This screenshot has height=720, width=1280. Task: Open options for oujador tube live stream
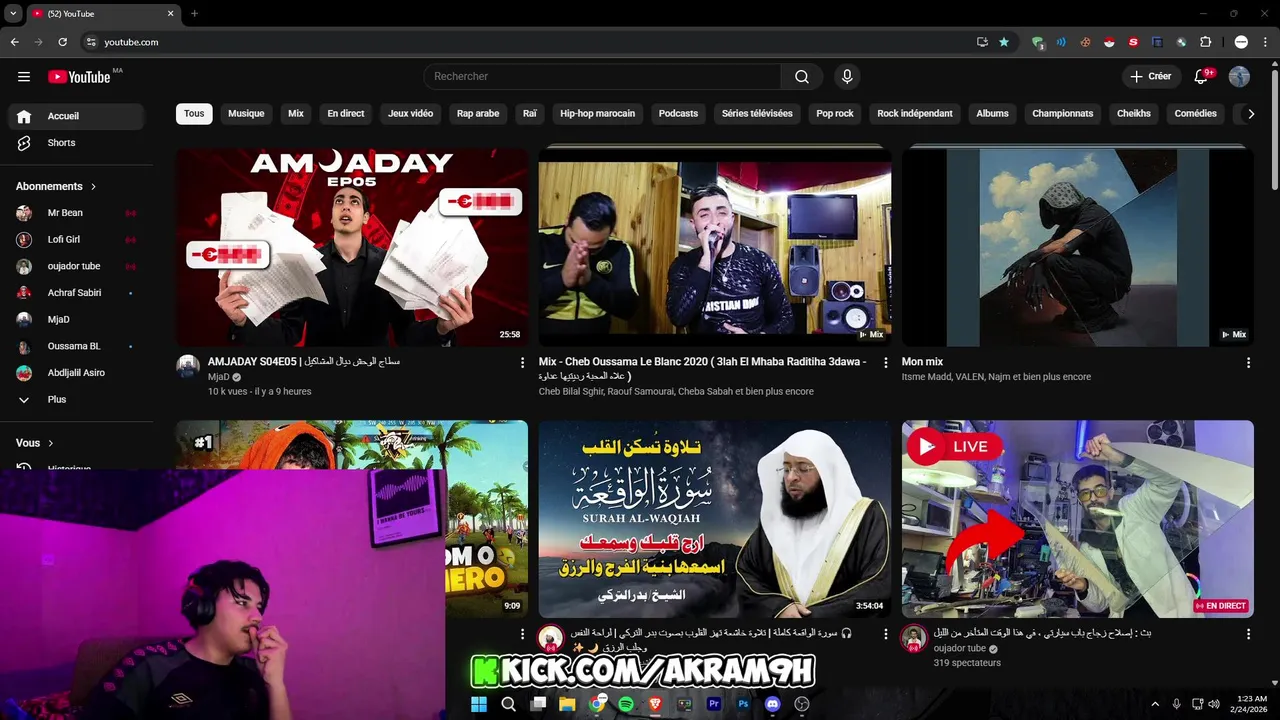tap(1248, 634)
